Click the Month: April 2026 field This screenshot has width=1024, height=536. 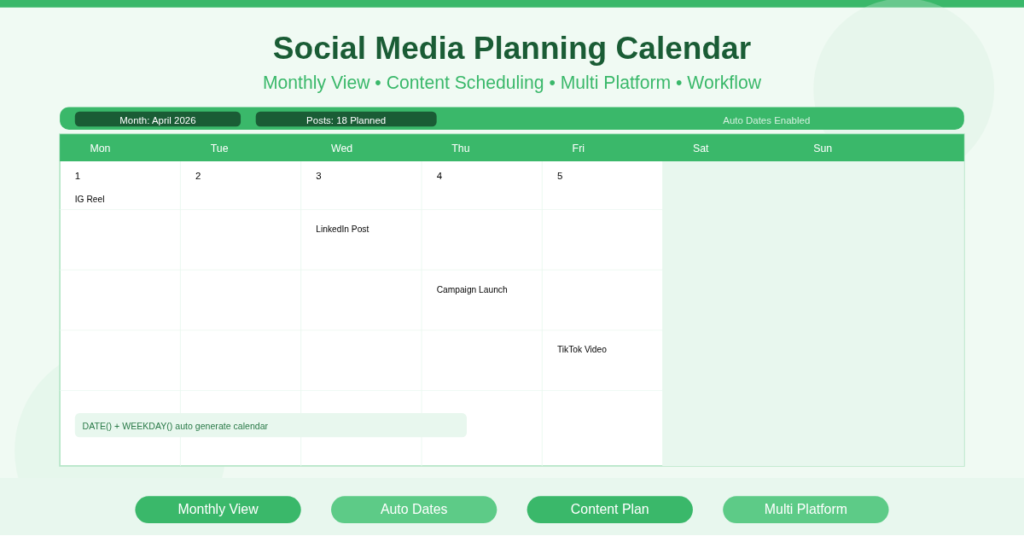pyautogui.click(x=158, y=120)
